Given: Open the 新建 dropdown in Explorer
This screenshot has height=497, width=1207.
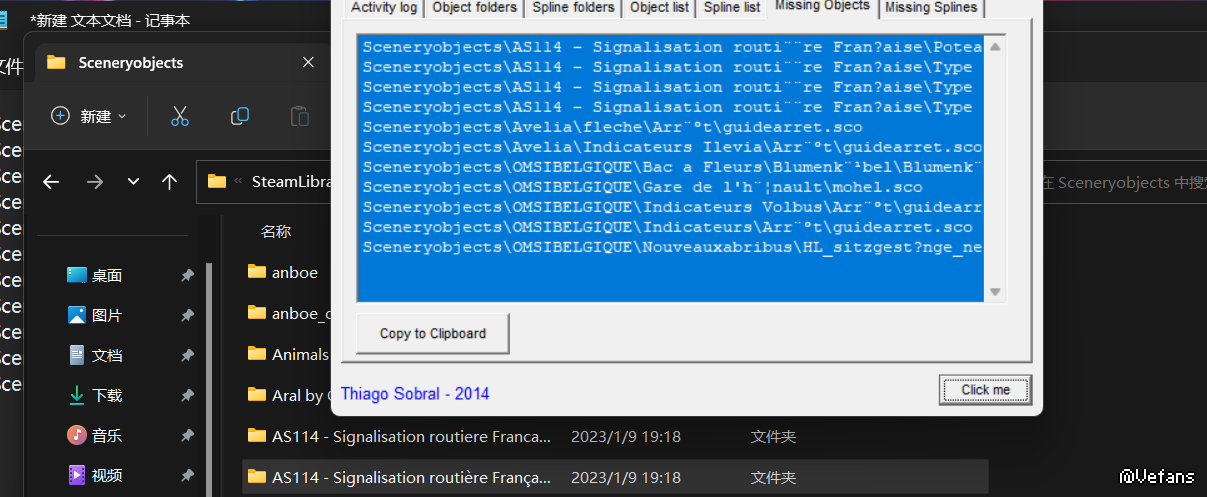Looking at the screenshot, I should (x=89, y=116).
